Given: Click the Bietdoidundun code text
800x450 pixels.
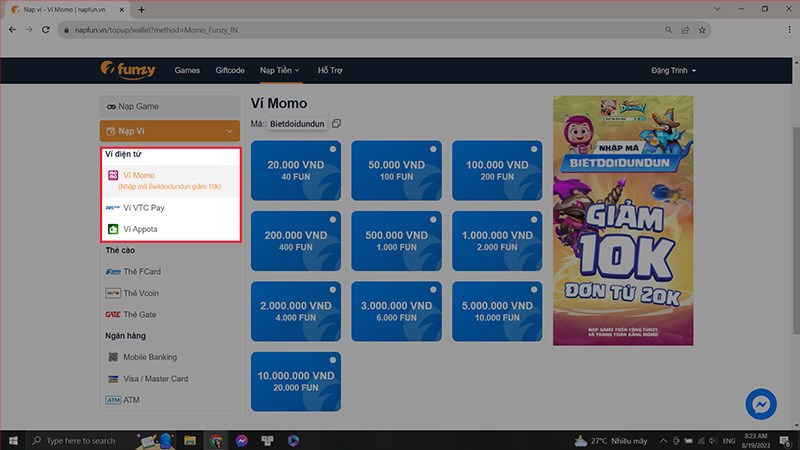Looking at the screenshot, I should pyautogui.click(x=297, y=123).
